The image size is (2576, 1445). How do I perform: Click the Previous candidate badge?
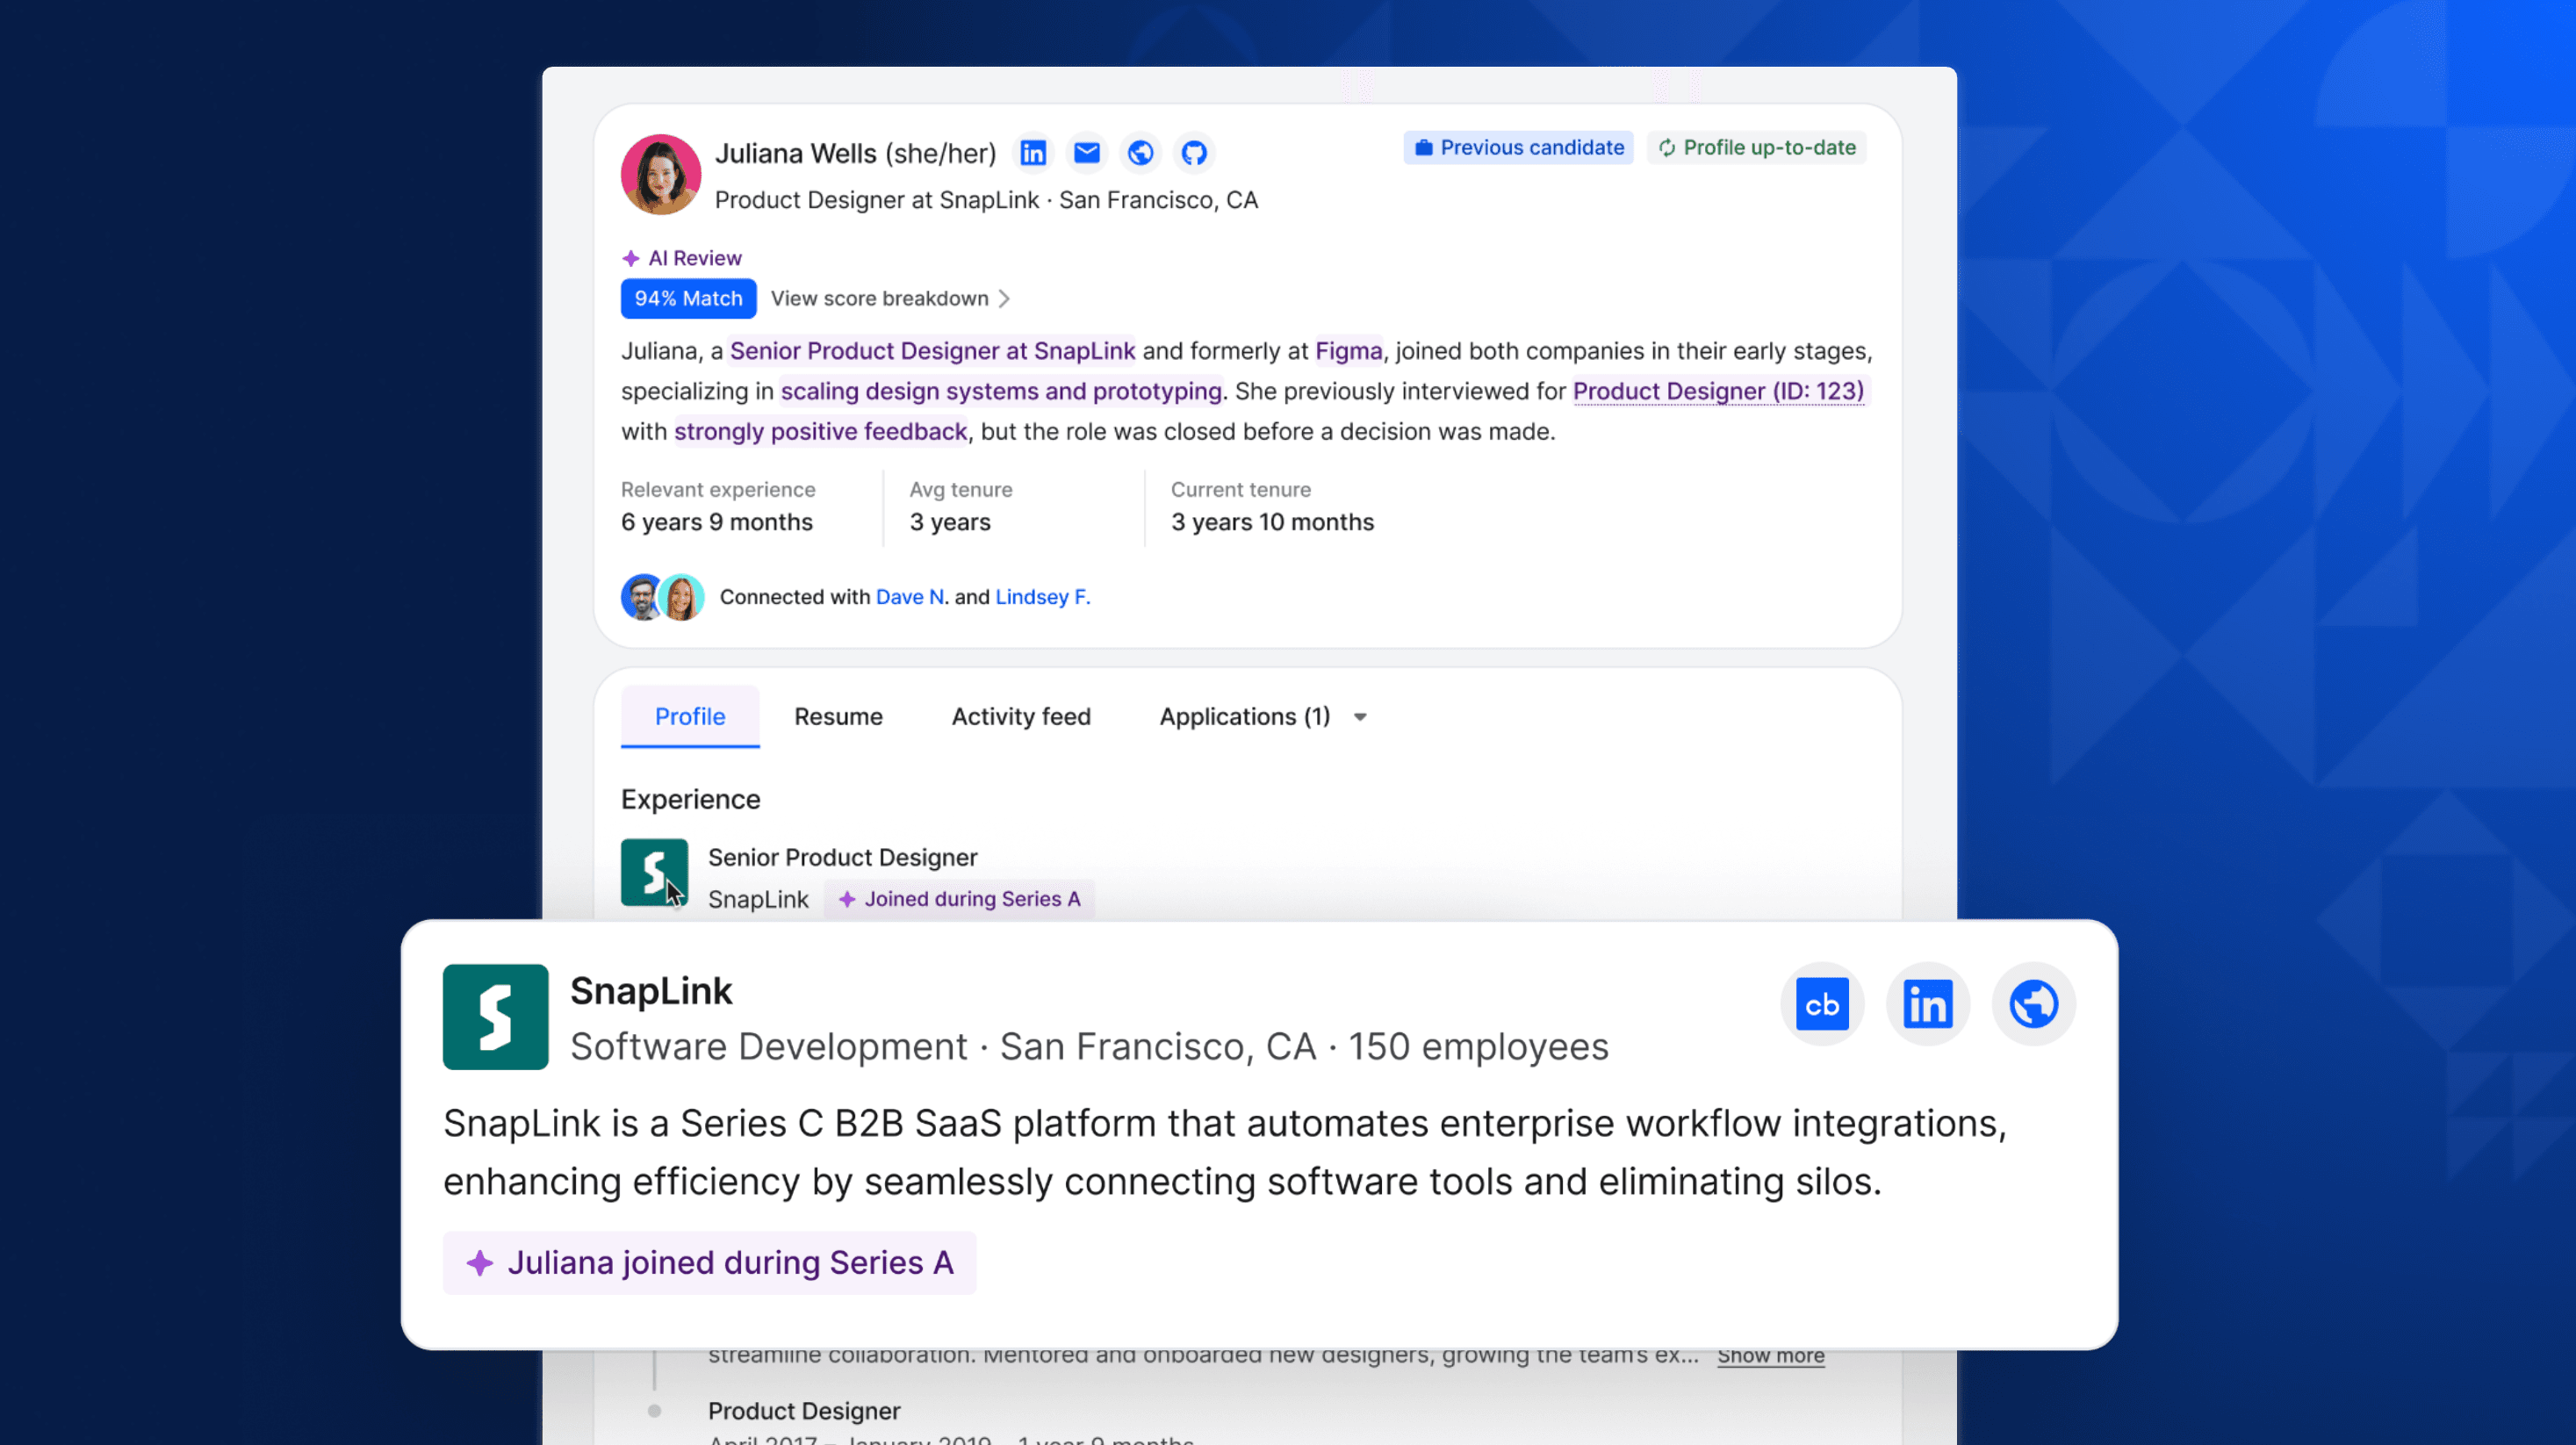click(1518, 147)
